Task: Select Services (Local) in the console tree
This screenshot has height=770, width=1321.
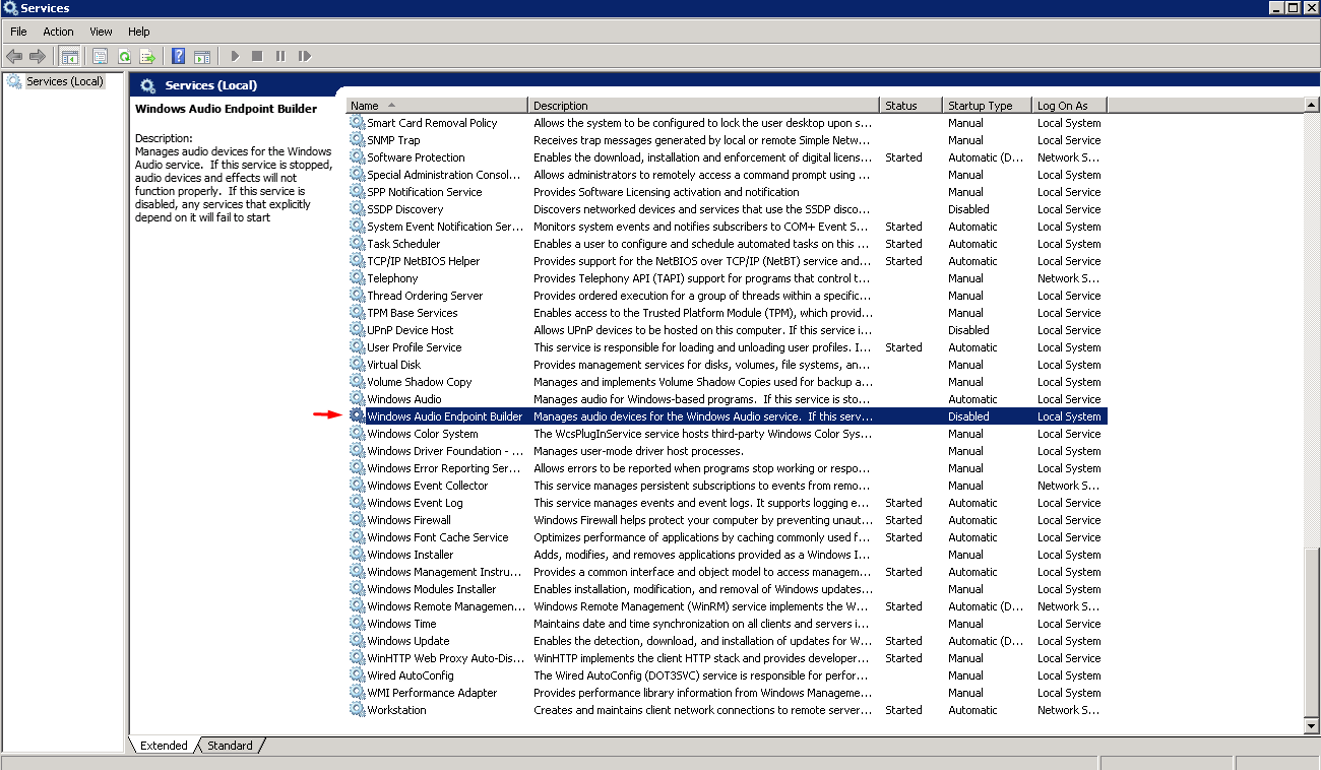Action: pyautogui.click(x=64, y=82)
